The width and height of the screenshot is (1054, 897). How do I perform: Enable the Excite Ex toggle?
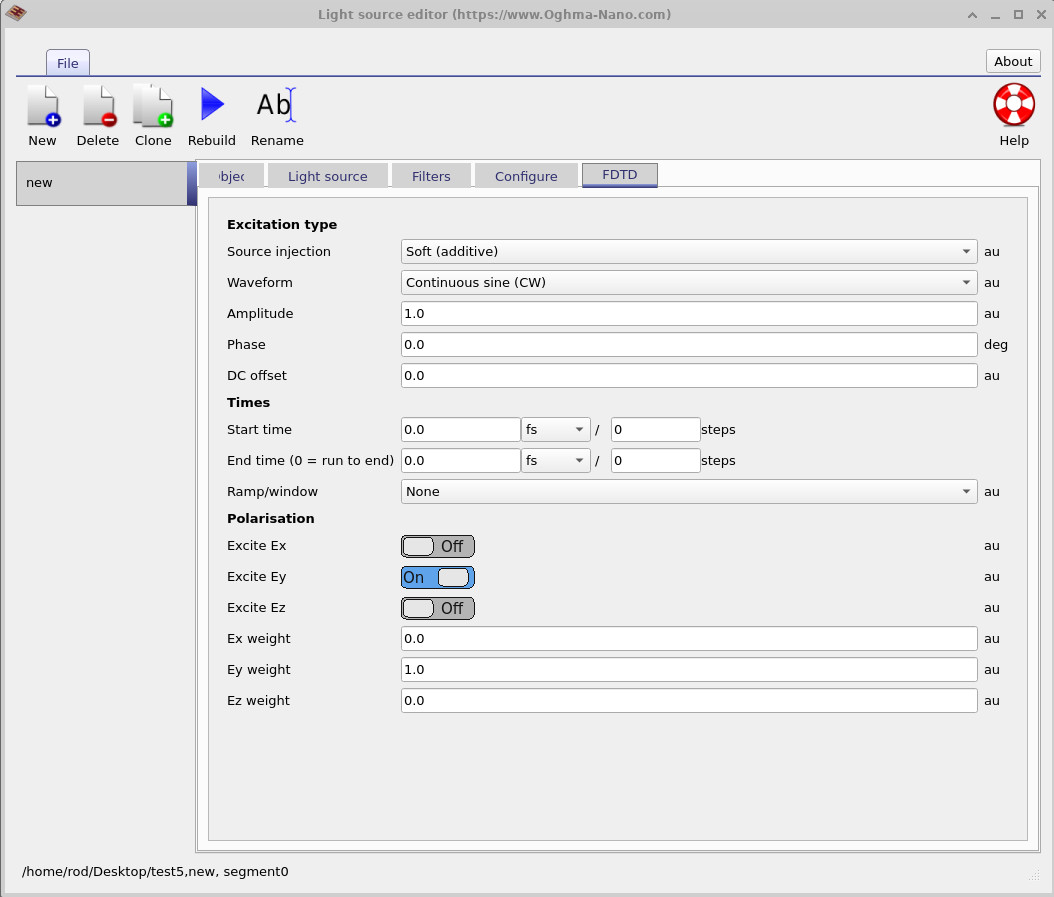tap(437, 546)
